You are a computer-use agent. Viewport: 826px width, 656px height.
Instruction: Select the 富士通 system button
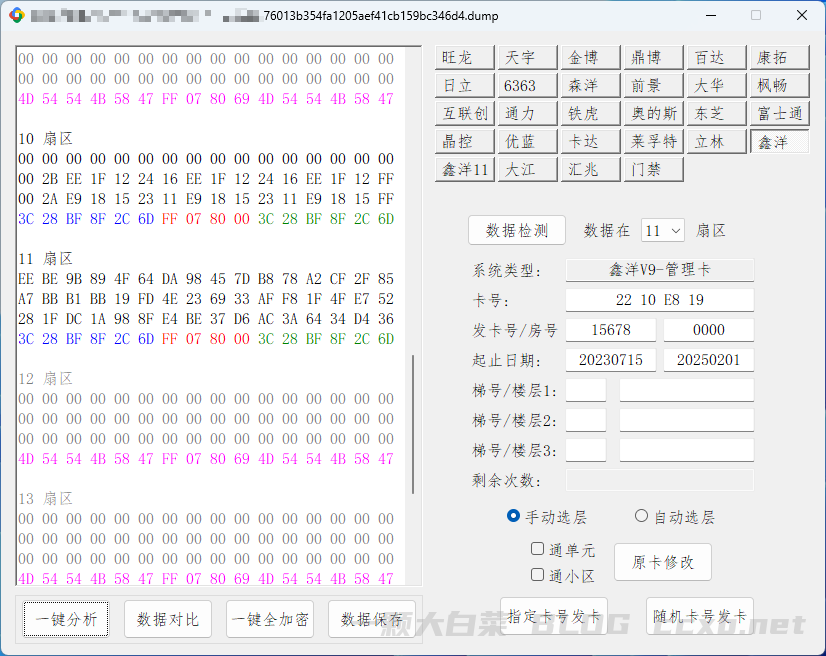coord(778,113)
